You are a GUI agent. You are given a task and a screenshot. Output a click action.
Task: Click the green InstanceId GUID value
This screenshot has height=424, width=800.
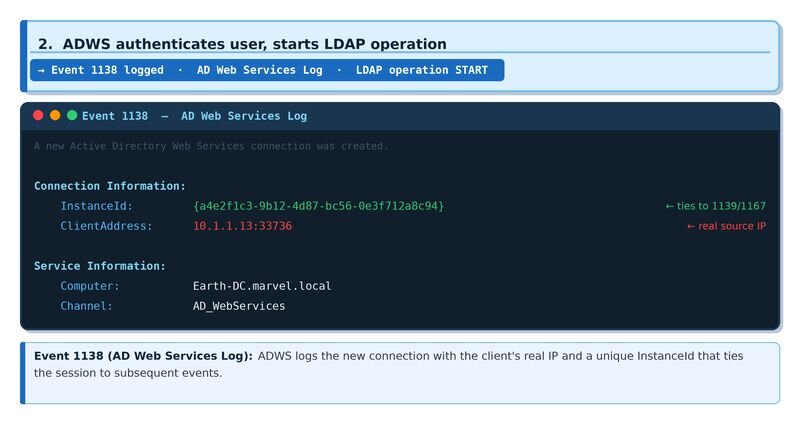point(318,206)
